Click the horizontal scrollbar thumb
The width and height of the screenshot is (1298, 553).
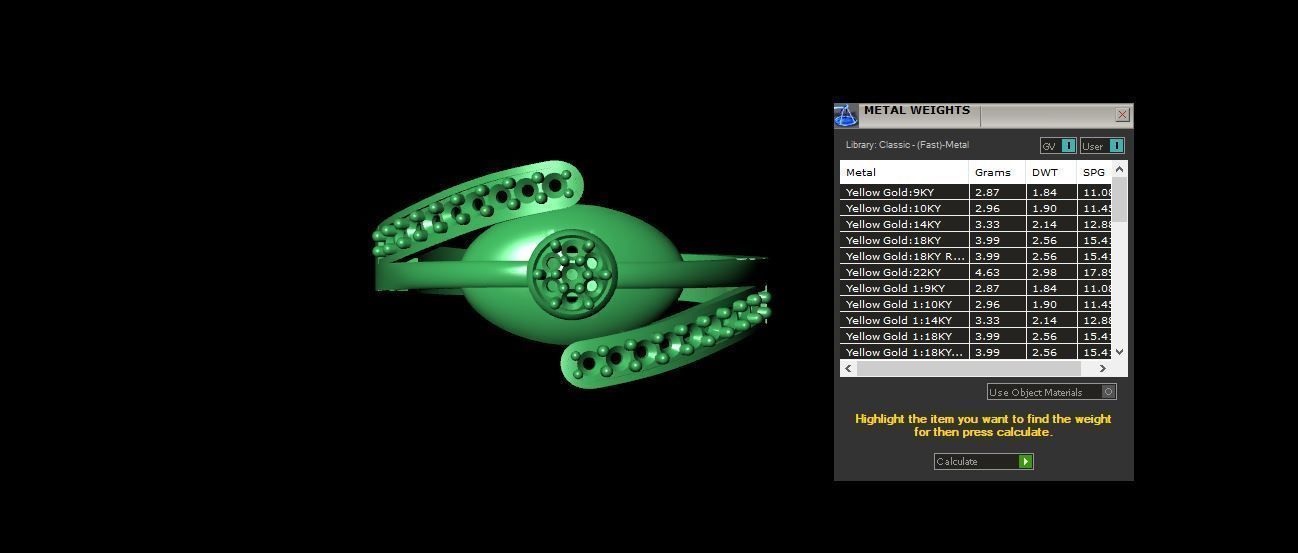point(968,368)
